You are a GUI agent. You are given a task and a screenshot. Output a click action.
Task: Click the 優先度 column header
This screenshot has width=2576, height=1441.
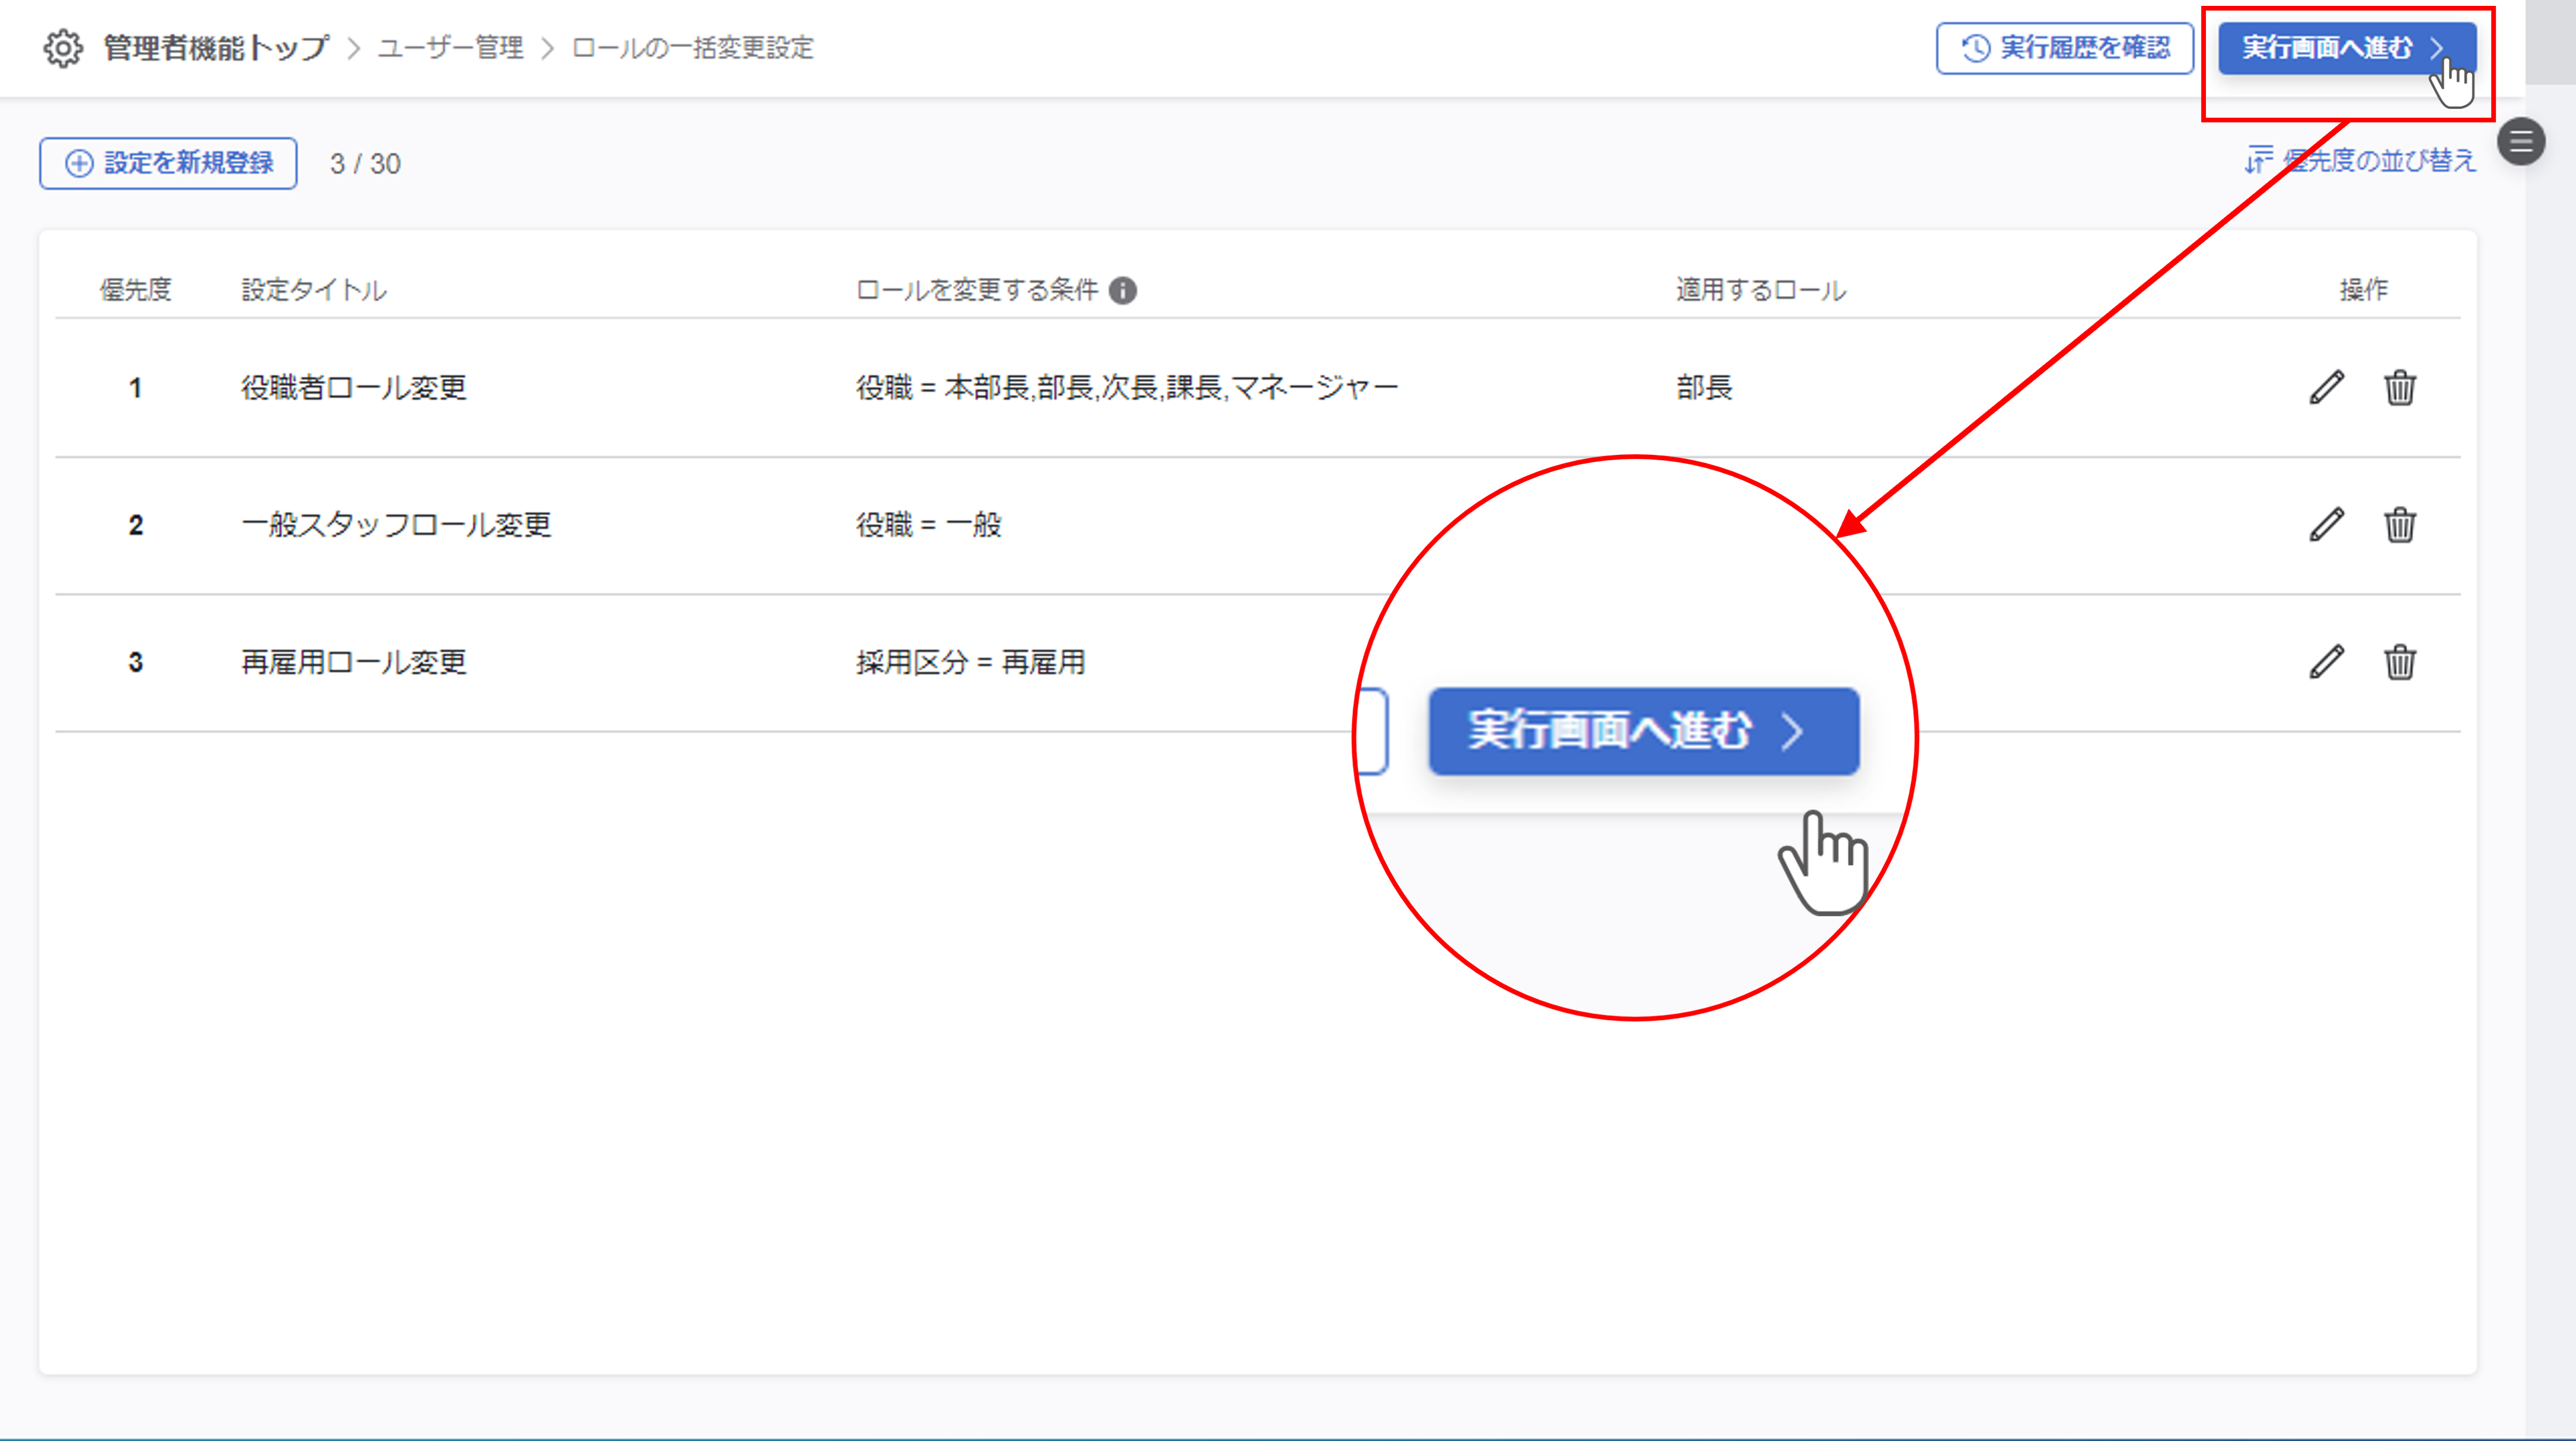click(135, 290)
